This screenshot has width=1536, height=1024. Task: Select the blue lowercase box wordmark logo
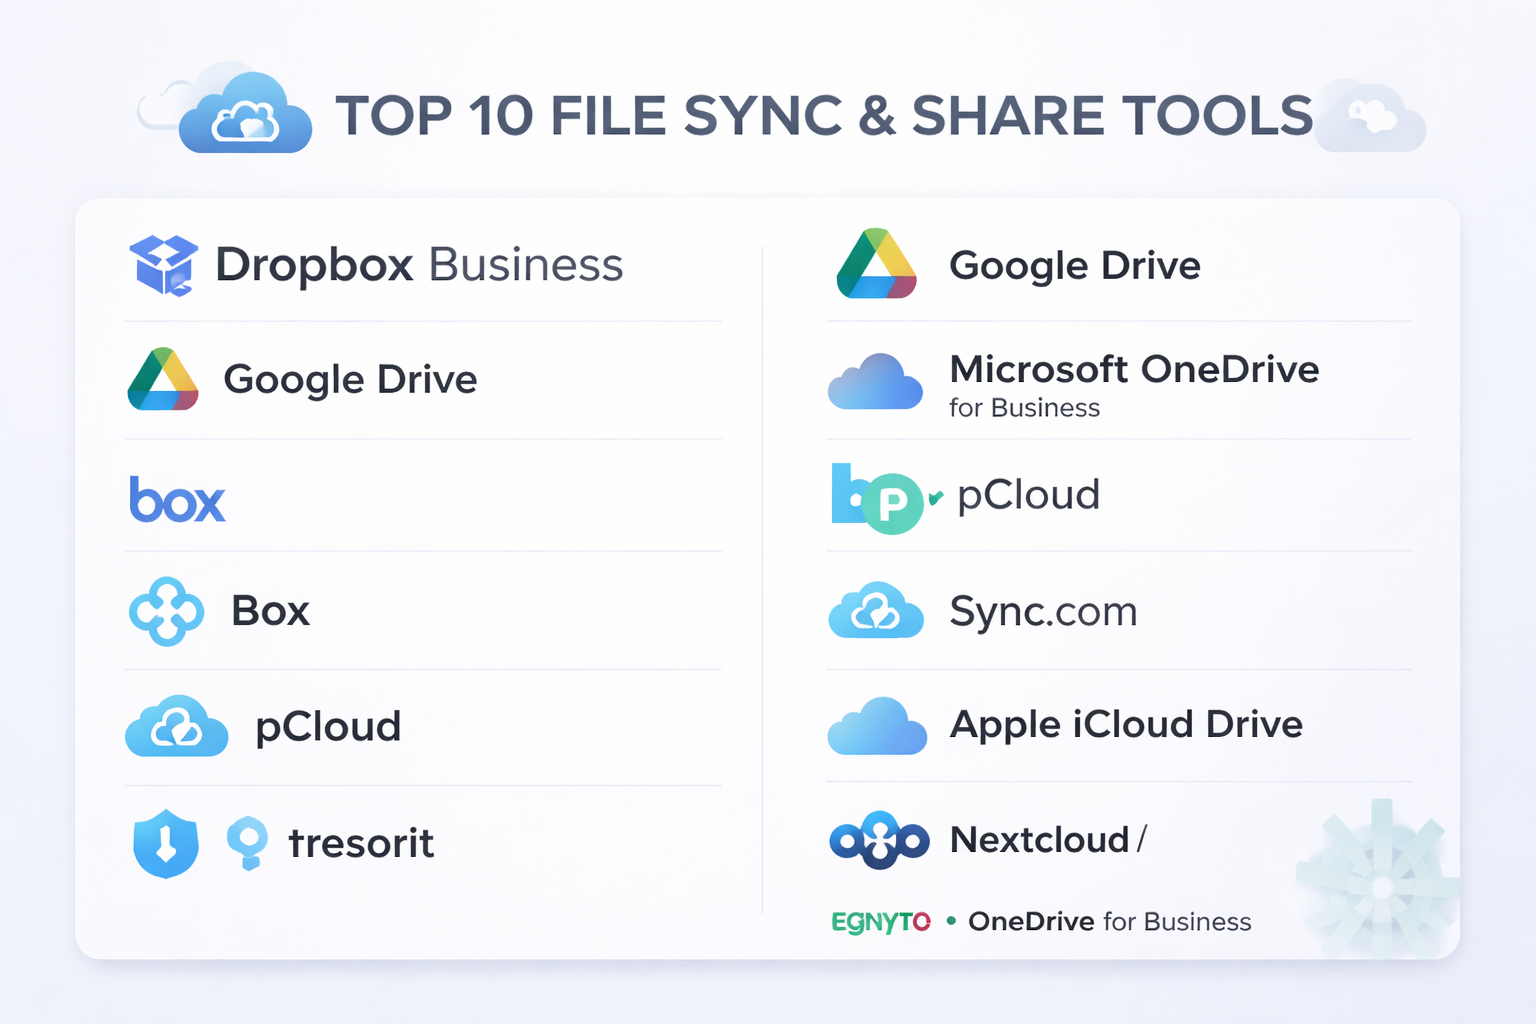(x=177, y=499)
